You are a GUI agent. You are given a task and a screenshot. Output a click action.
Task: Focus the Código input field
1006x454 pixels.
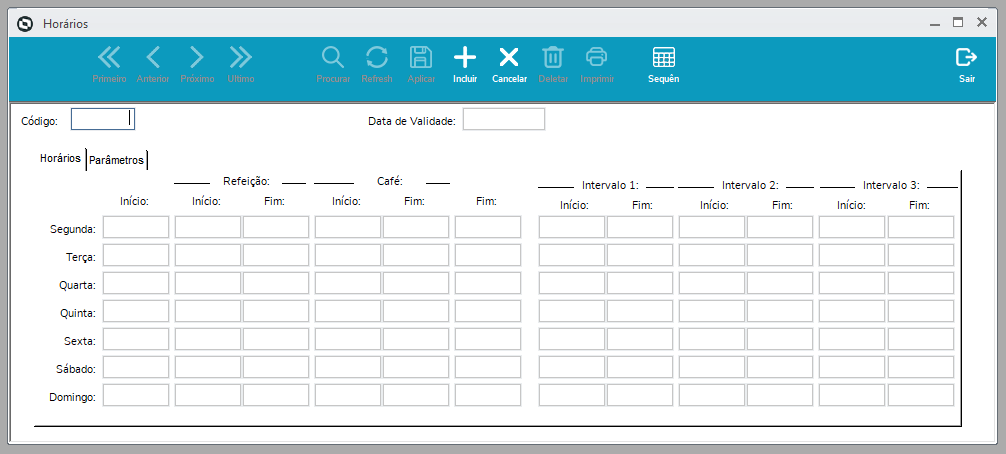point(103,119)
